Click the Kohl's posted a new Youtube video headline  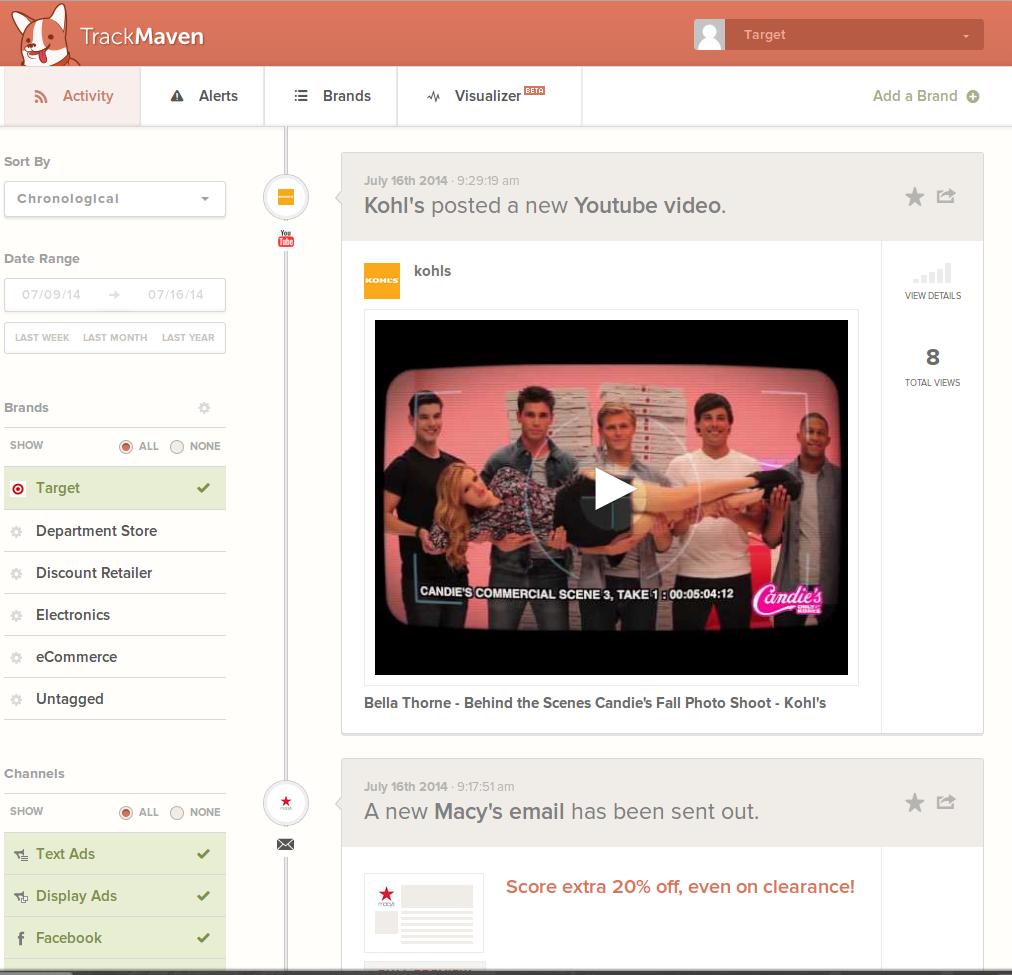click(545, 205)
